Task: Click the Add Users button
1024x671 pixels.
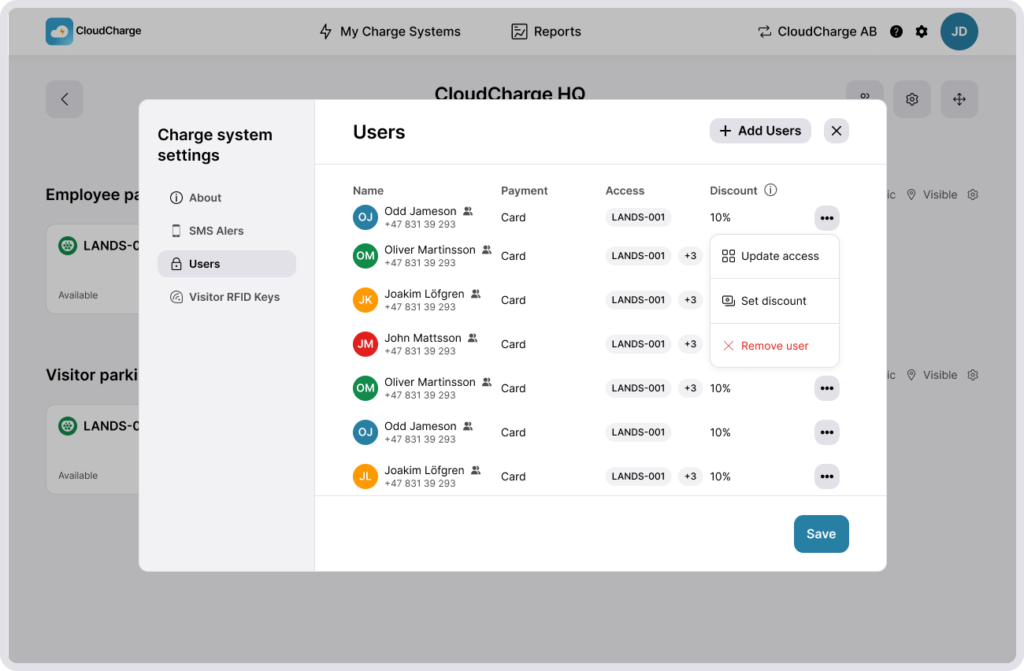Action: tap(760, 131)
